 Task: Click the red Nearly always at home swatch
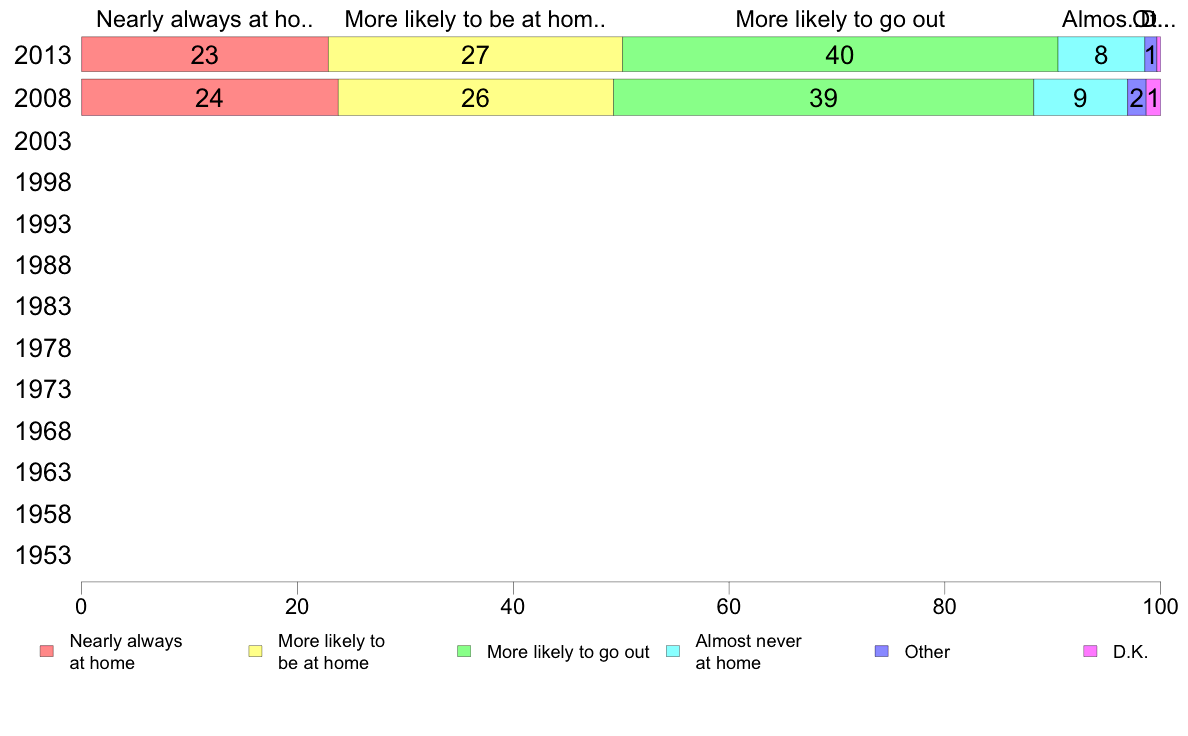point(47,651)
